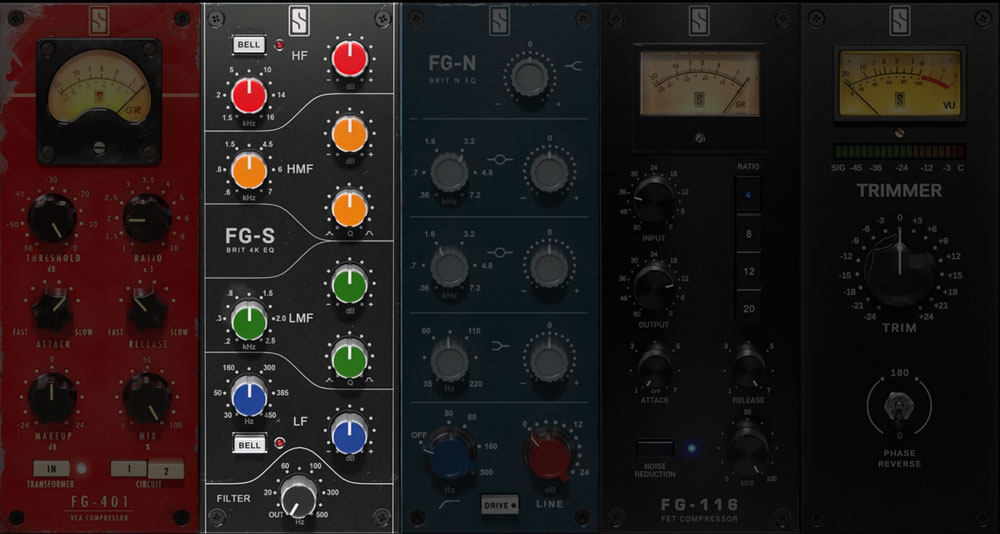Click the FG-401 Threshold knob
Viewport: 1000px width, 534px height.
tap(52, 218)
